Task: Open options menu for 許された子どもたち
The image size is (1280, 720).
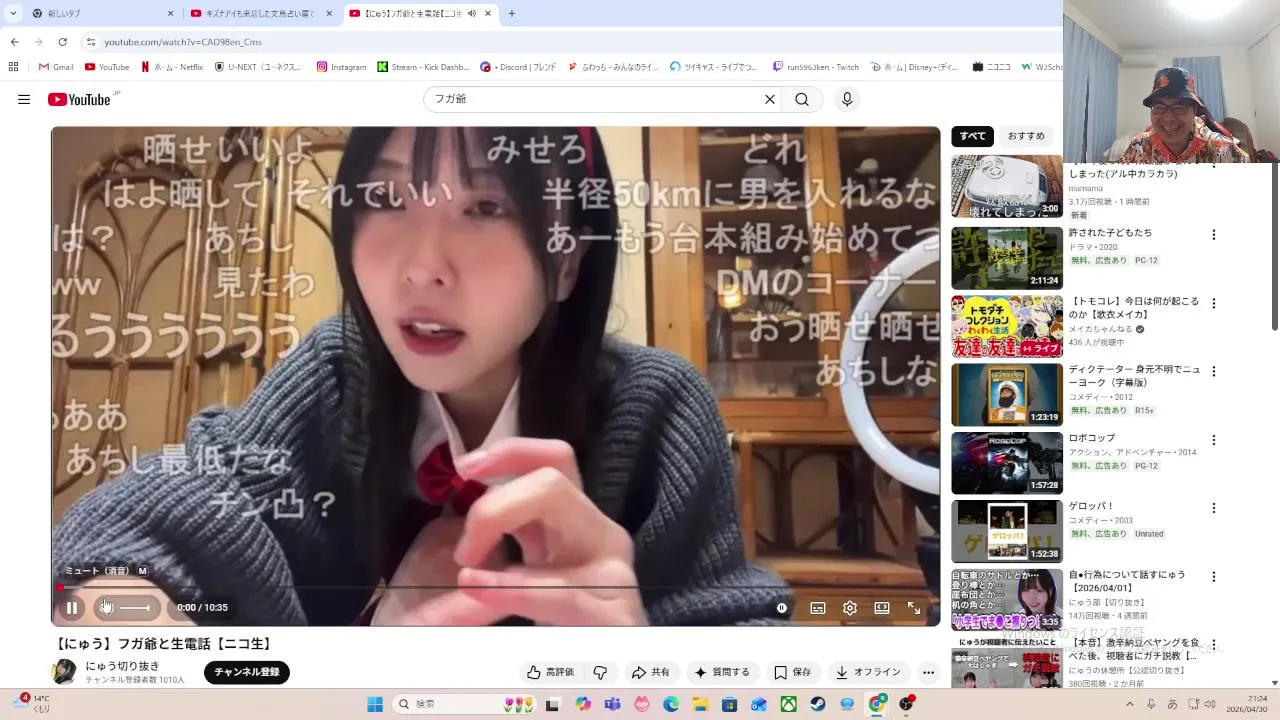Action: 1214,235
